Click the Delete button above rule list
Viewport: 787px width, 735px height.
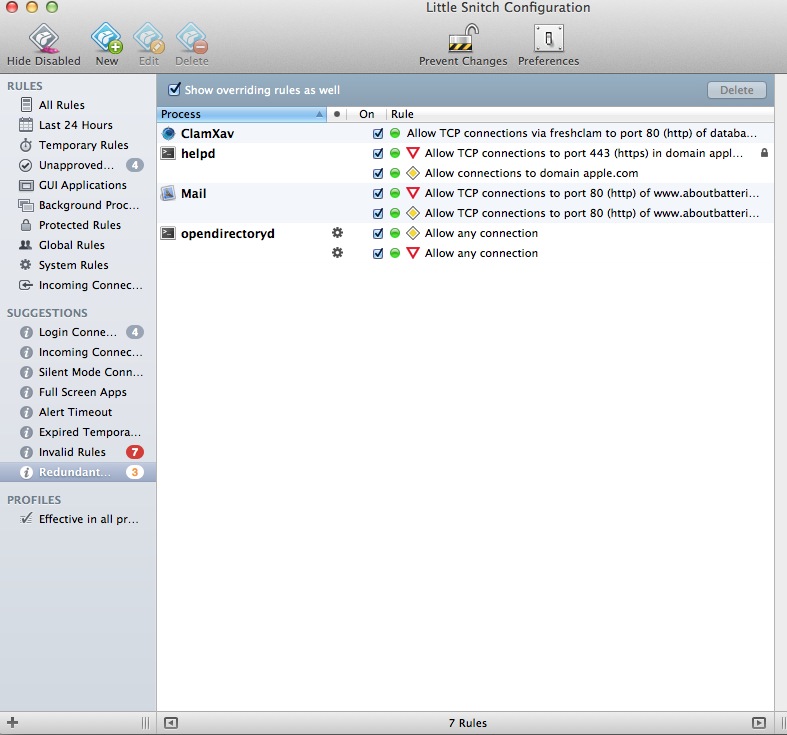pyautogui.click(x=737, y=90)
